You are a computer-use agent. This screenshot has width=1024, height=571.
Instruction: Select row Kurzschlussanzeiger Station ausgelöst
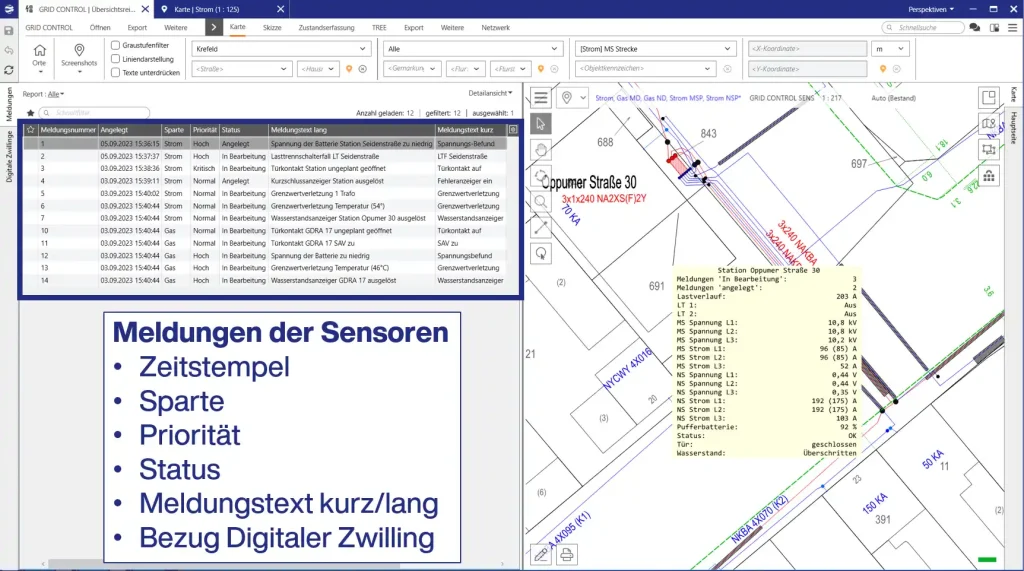(264, 181)
